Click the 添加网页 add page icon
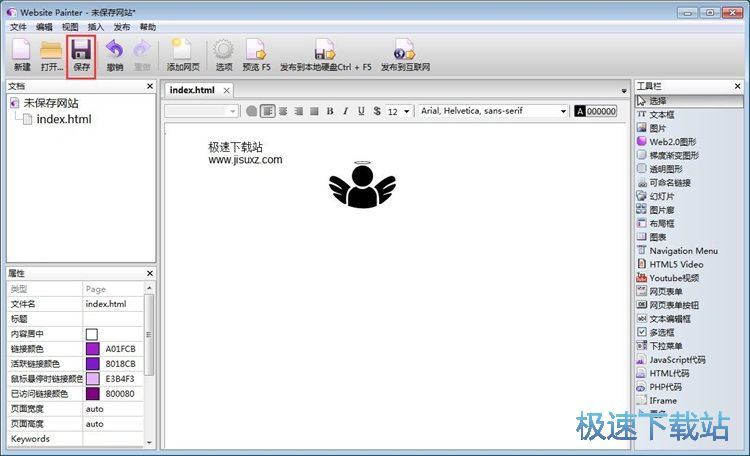750x456 pixels. [x=182, y=50]
